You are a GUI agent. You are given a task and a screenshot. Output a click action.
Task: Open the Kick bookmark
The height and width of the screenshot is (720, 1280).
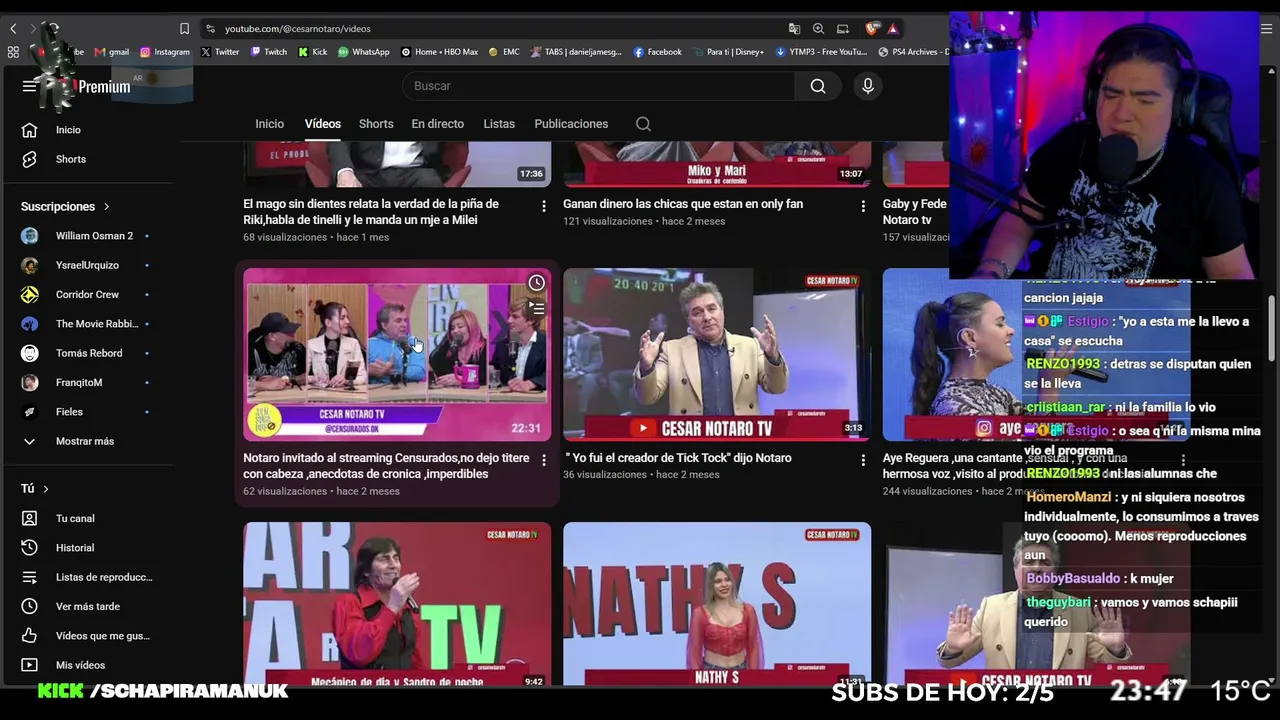(313, 52)
